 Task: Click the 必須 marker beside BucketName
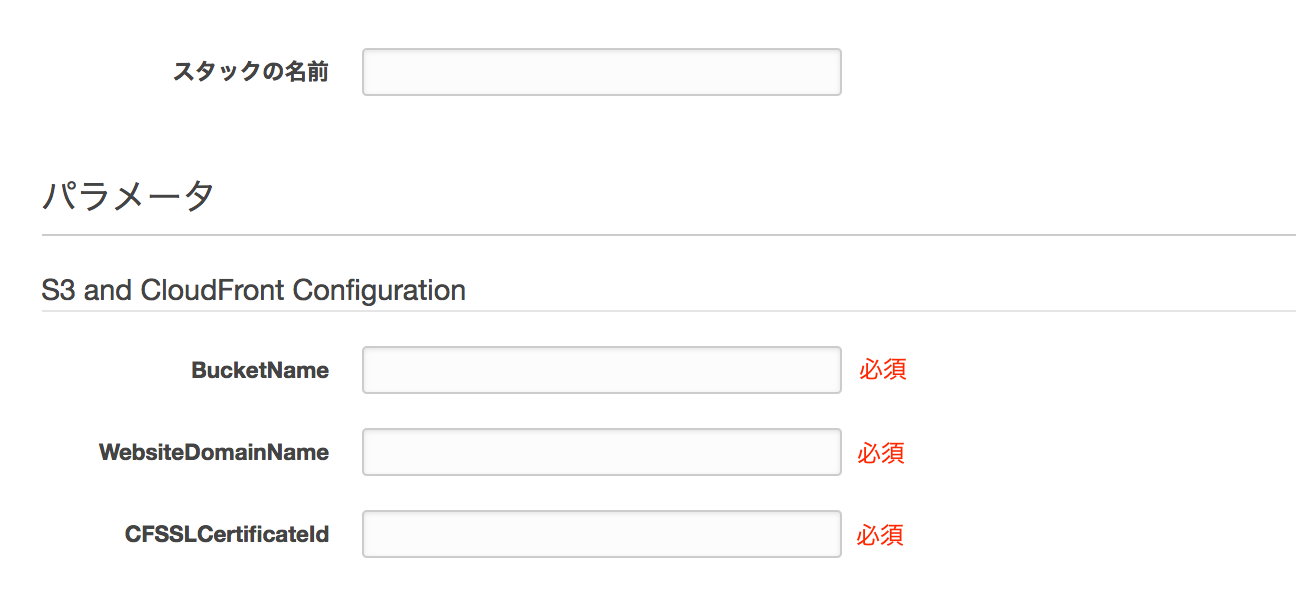point(882,370)
